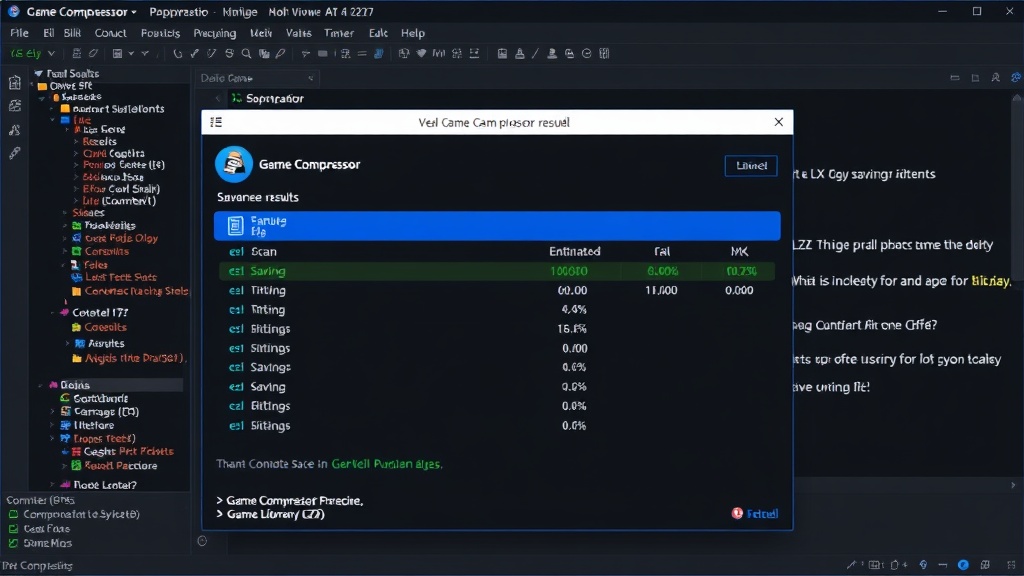Click the red alert icon beside Fcteiil

[x=737, y=513]
